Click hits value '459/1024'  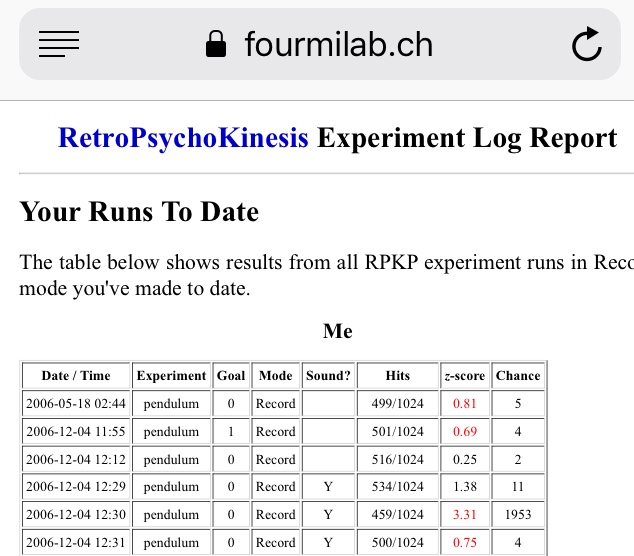(398, 514)
